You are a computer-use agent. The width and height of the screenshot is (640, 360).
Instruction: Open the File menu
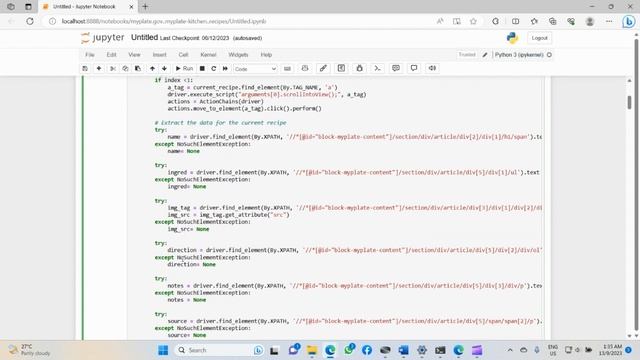coord(90,55)
